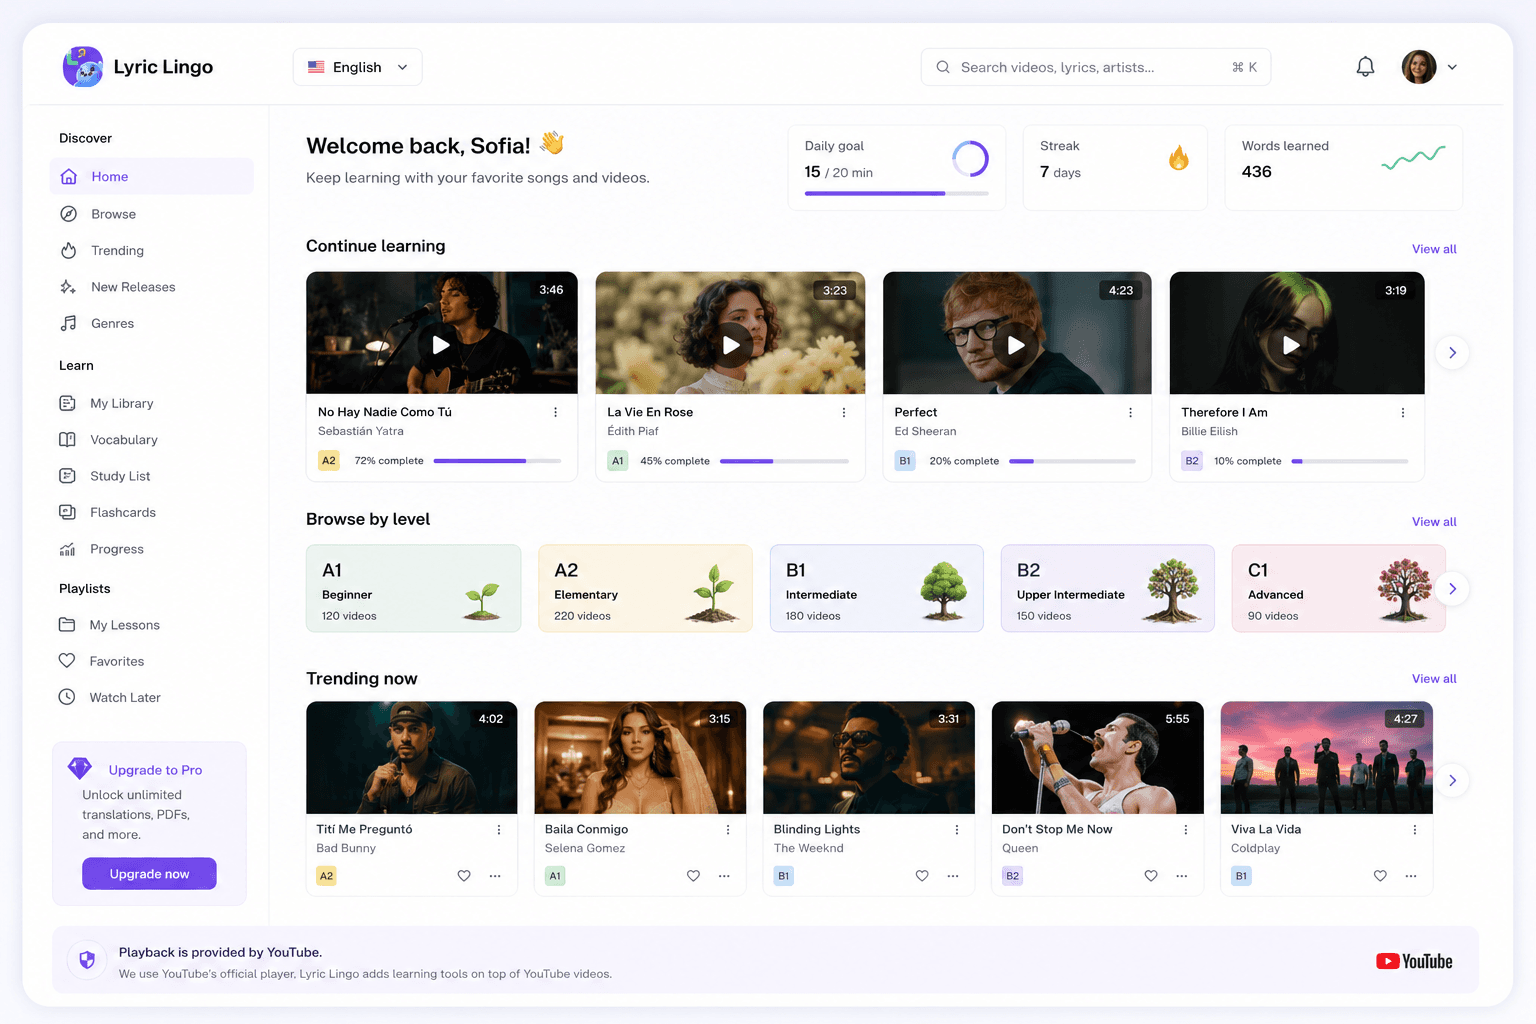Open the notifications bell

[x=1365, y=67]
